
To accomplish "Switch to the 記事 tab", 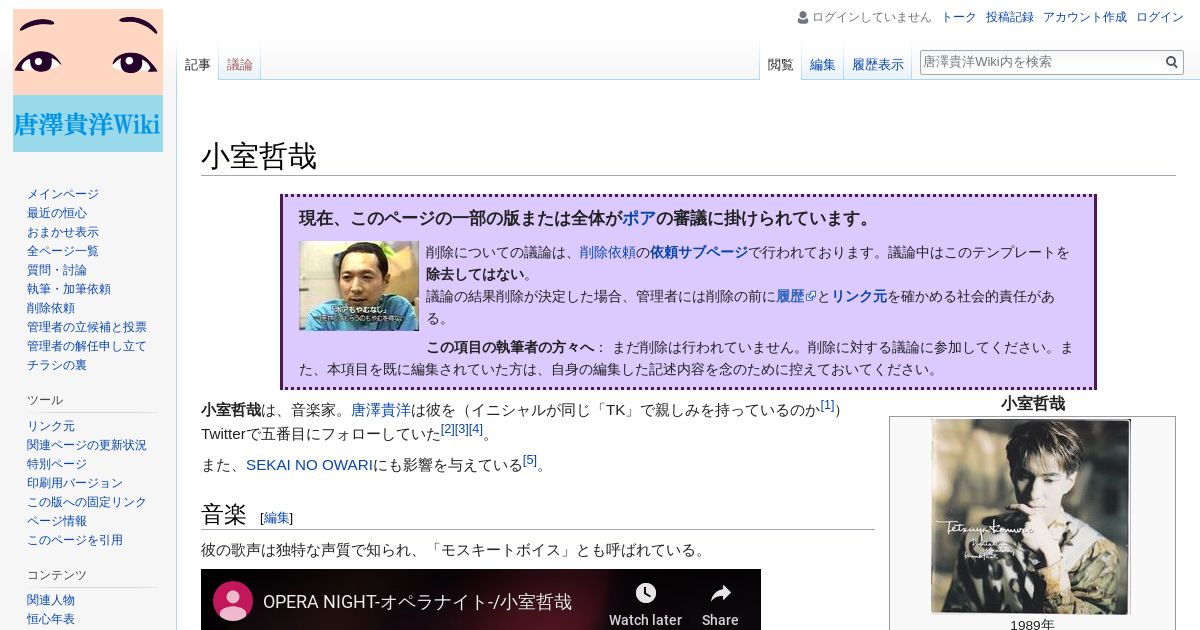I will tap(198, 65).
